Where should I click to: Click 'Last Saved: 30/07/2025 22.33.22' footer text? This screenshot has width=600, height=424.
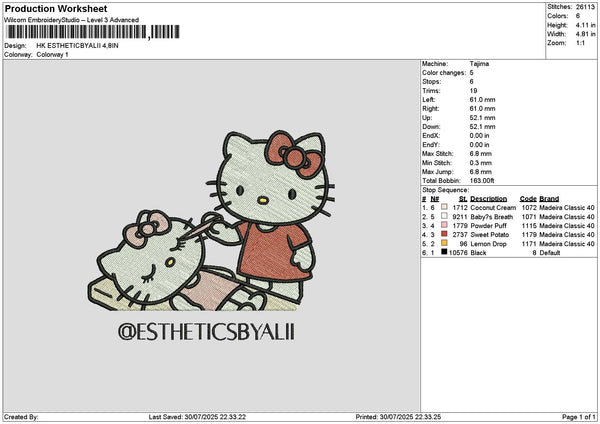tap(197, 417)
